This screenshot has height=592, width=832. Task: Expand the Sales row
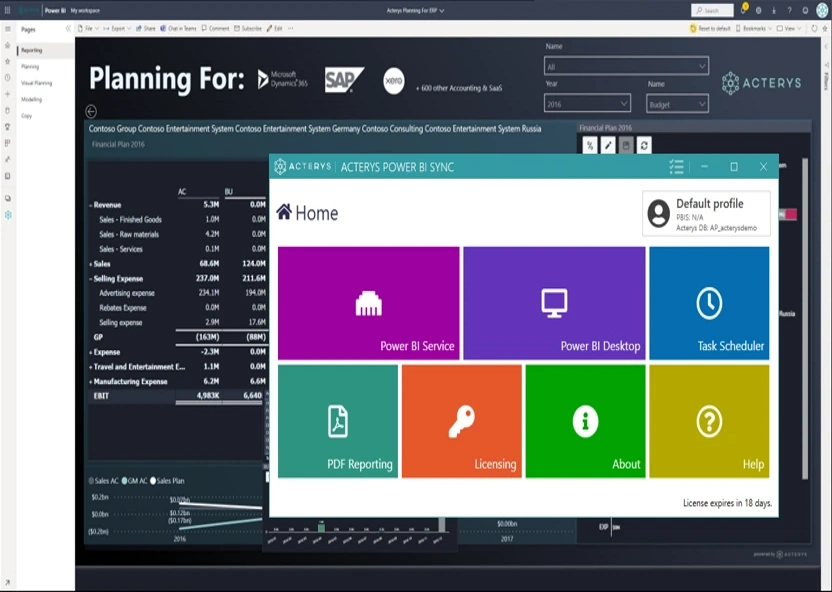coord(91,264)
